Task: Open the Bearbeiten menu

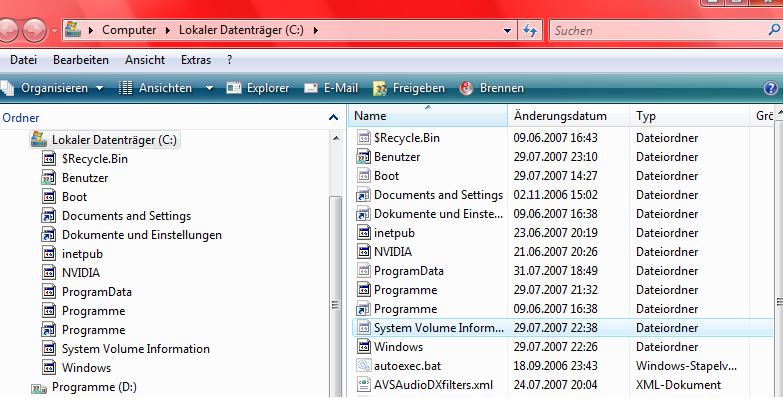Action: (x=81, y=60)
